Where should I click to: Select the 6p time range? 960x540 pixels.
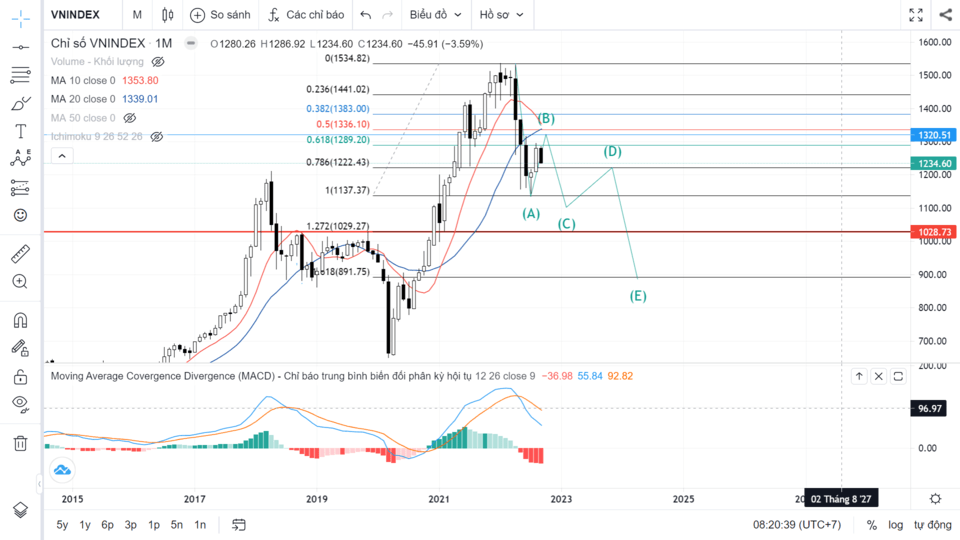[x=107, y=525]
